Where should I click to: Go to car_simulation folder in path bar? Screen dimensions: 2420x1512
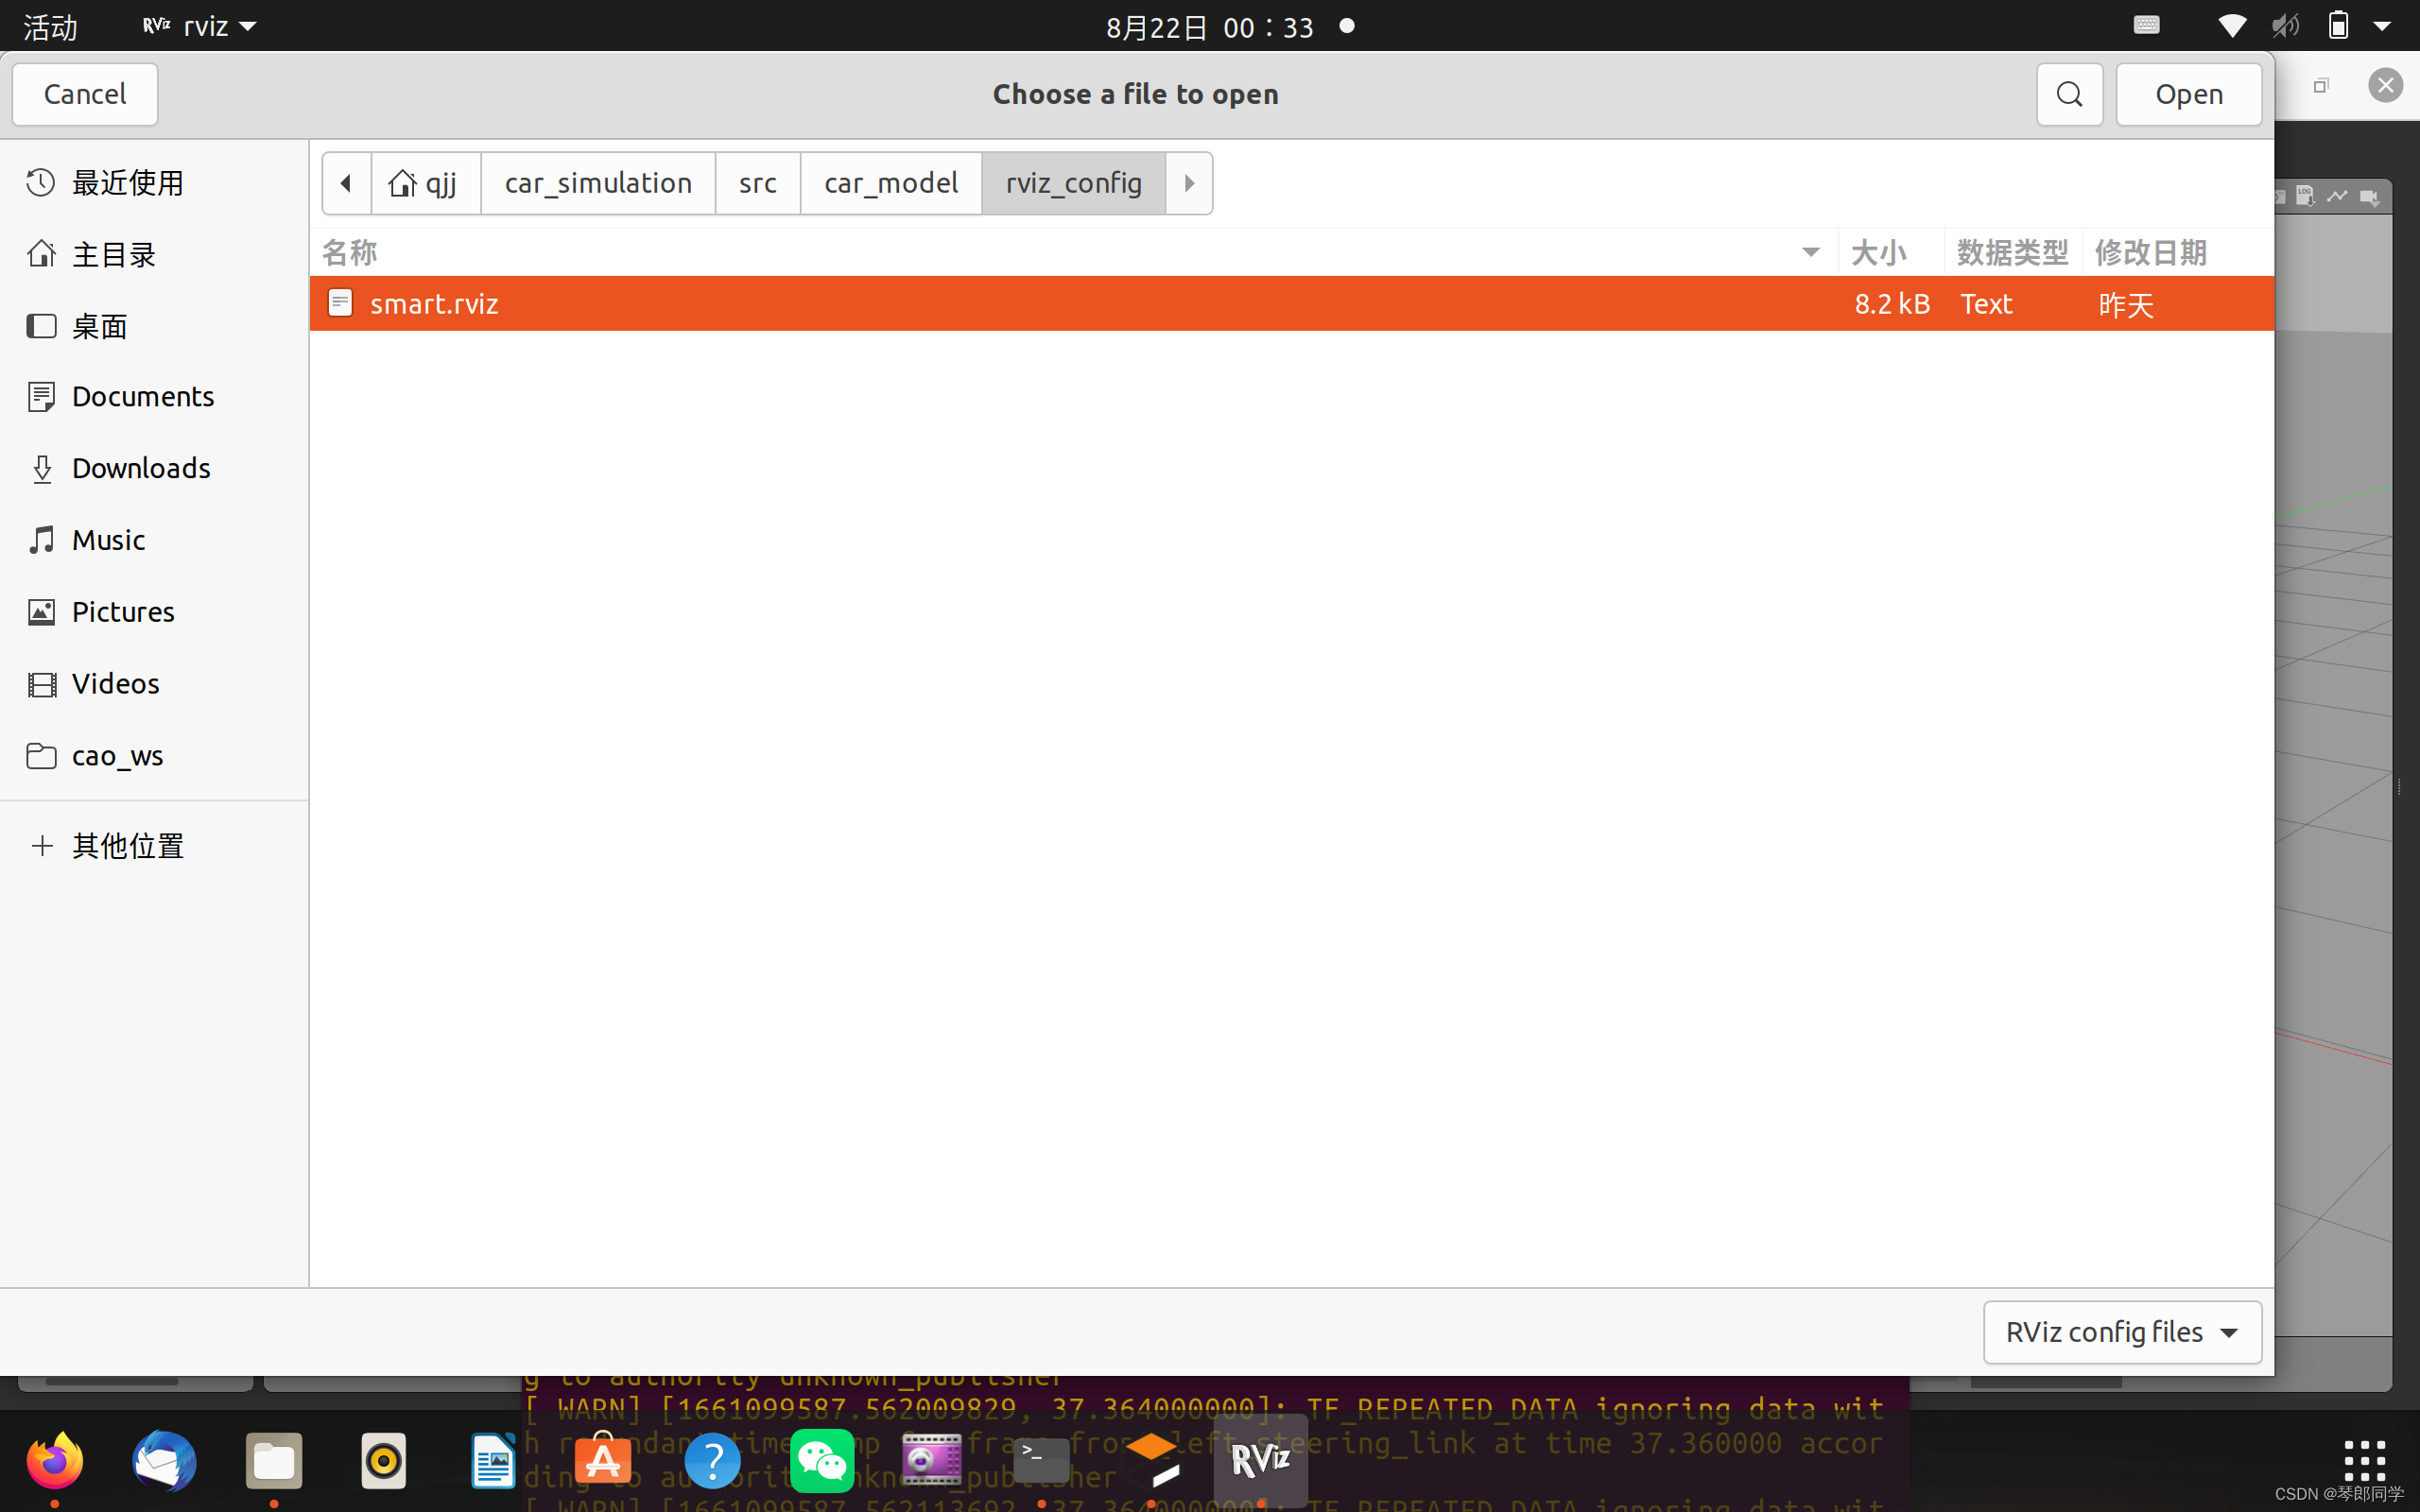598,183
